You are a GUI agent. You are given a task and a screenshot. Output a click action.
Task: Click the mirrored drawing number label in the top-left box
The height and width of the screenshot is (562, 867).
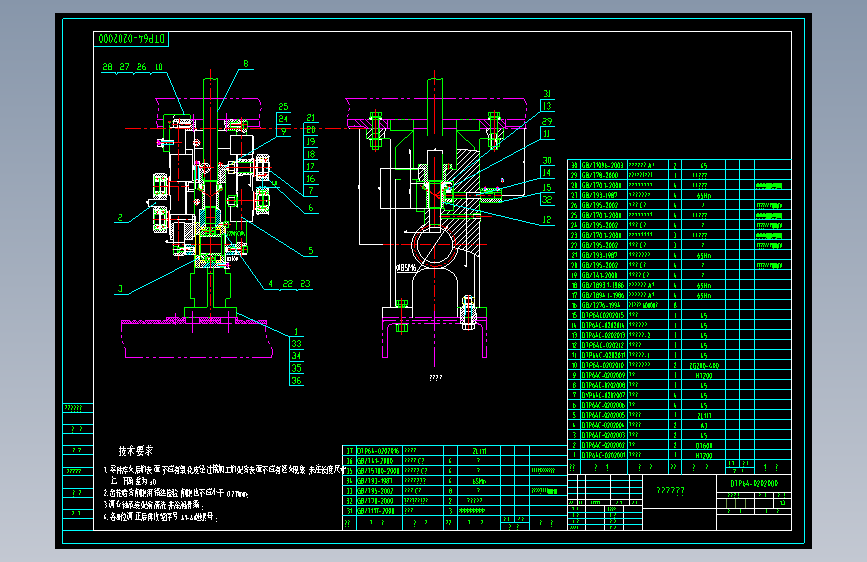click(x=131, y=39)
